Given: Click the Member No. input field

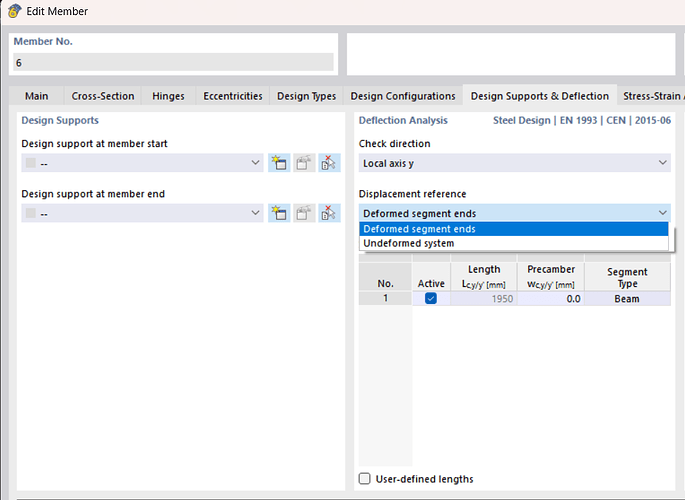Looking at the screenshot, I should (x=172, y=62).
